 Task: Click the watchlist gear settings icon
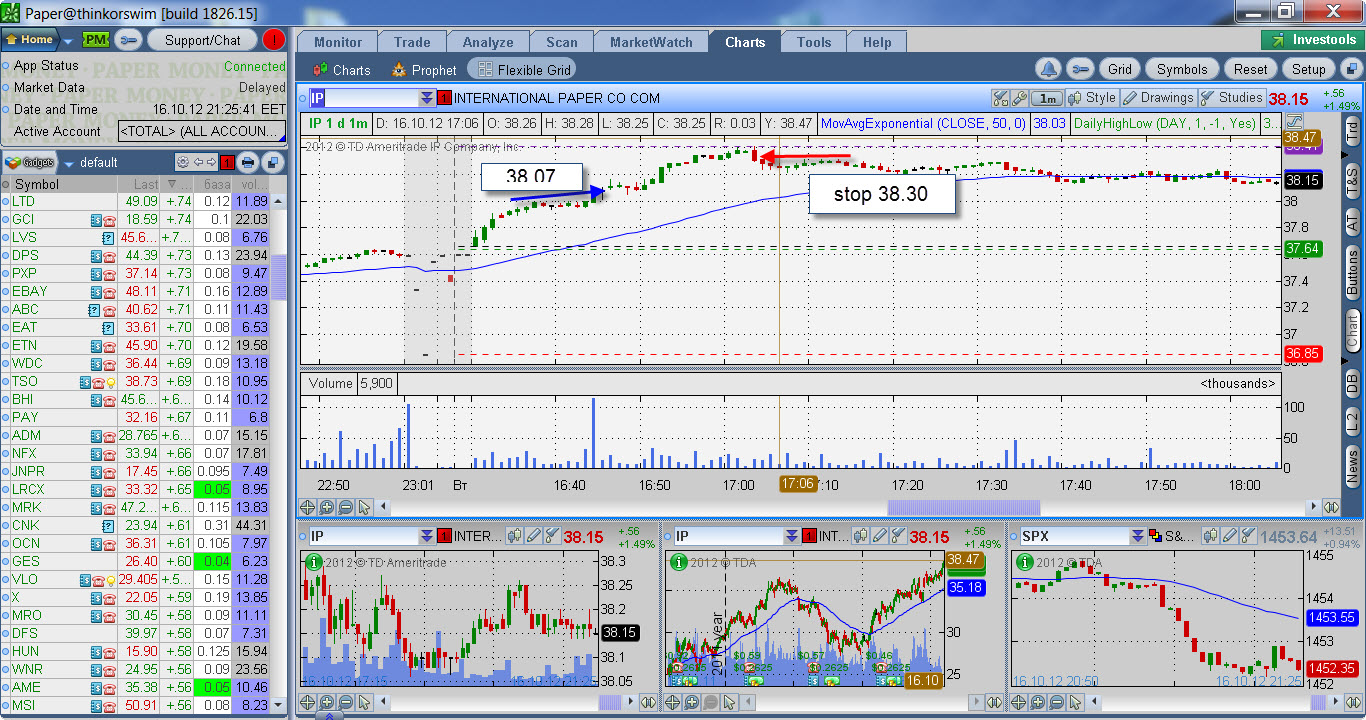point(183,162)
